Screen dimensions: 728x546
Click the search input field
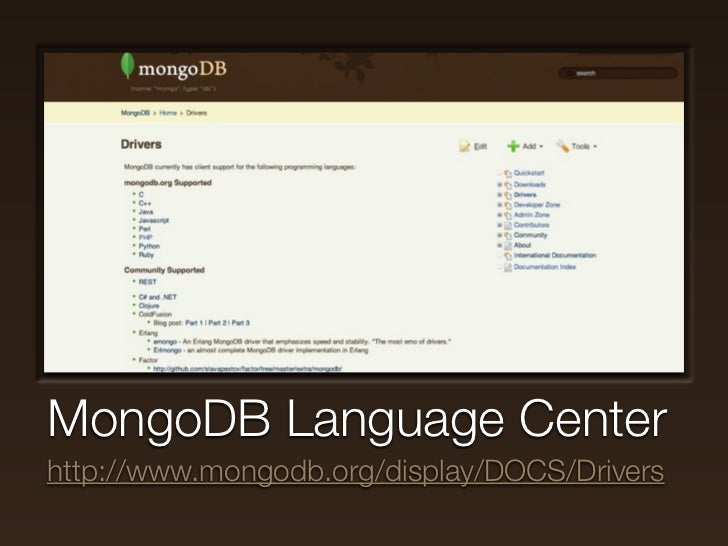coord(618,73)
